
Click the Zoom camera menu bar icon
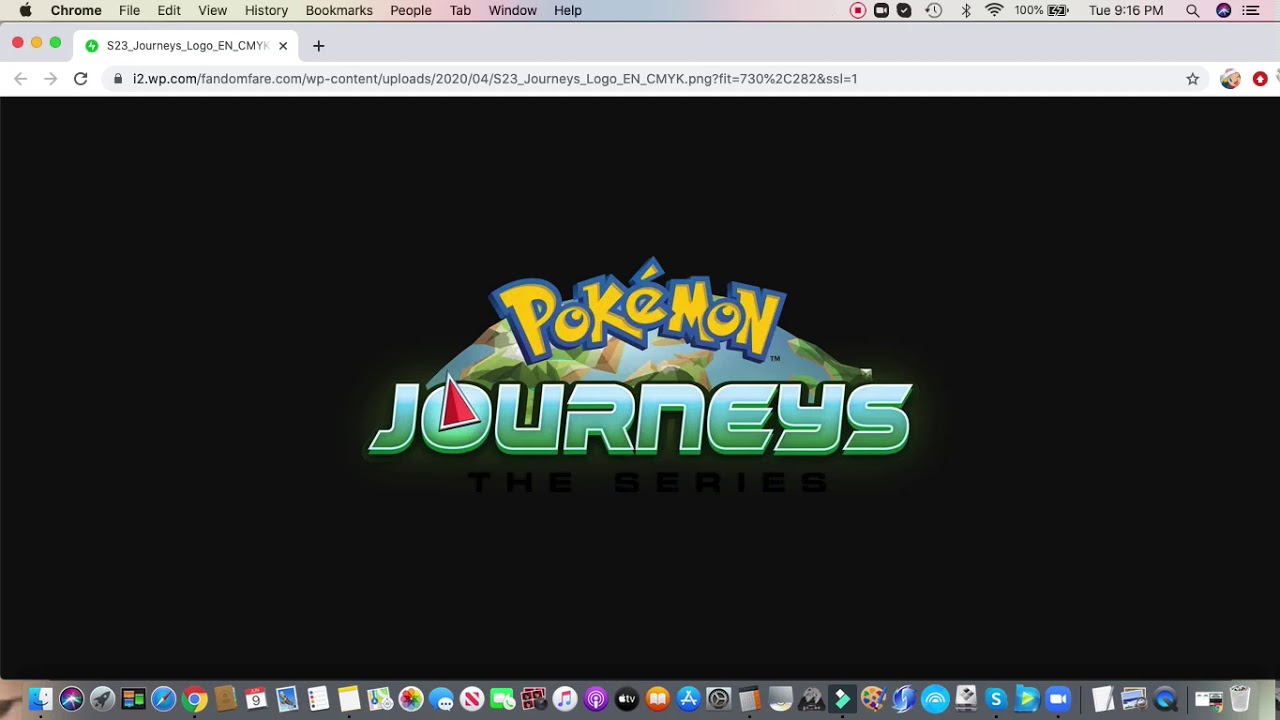881,10
